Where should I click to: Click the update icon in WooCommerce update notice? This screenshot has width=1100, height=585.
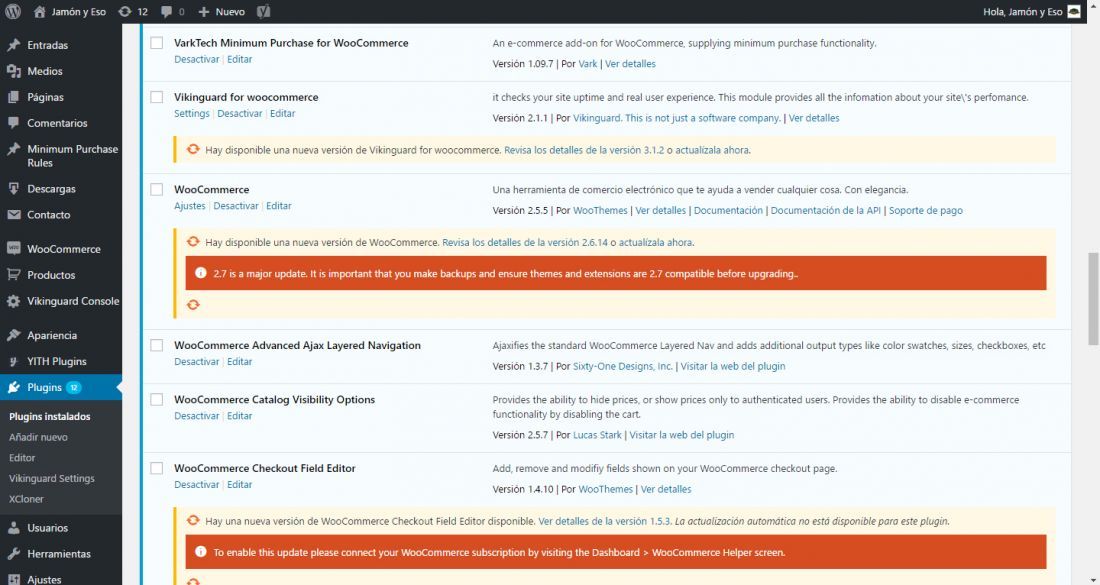[193, 241]
